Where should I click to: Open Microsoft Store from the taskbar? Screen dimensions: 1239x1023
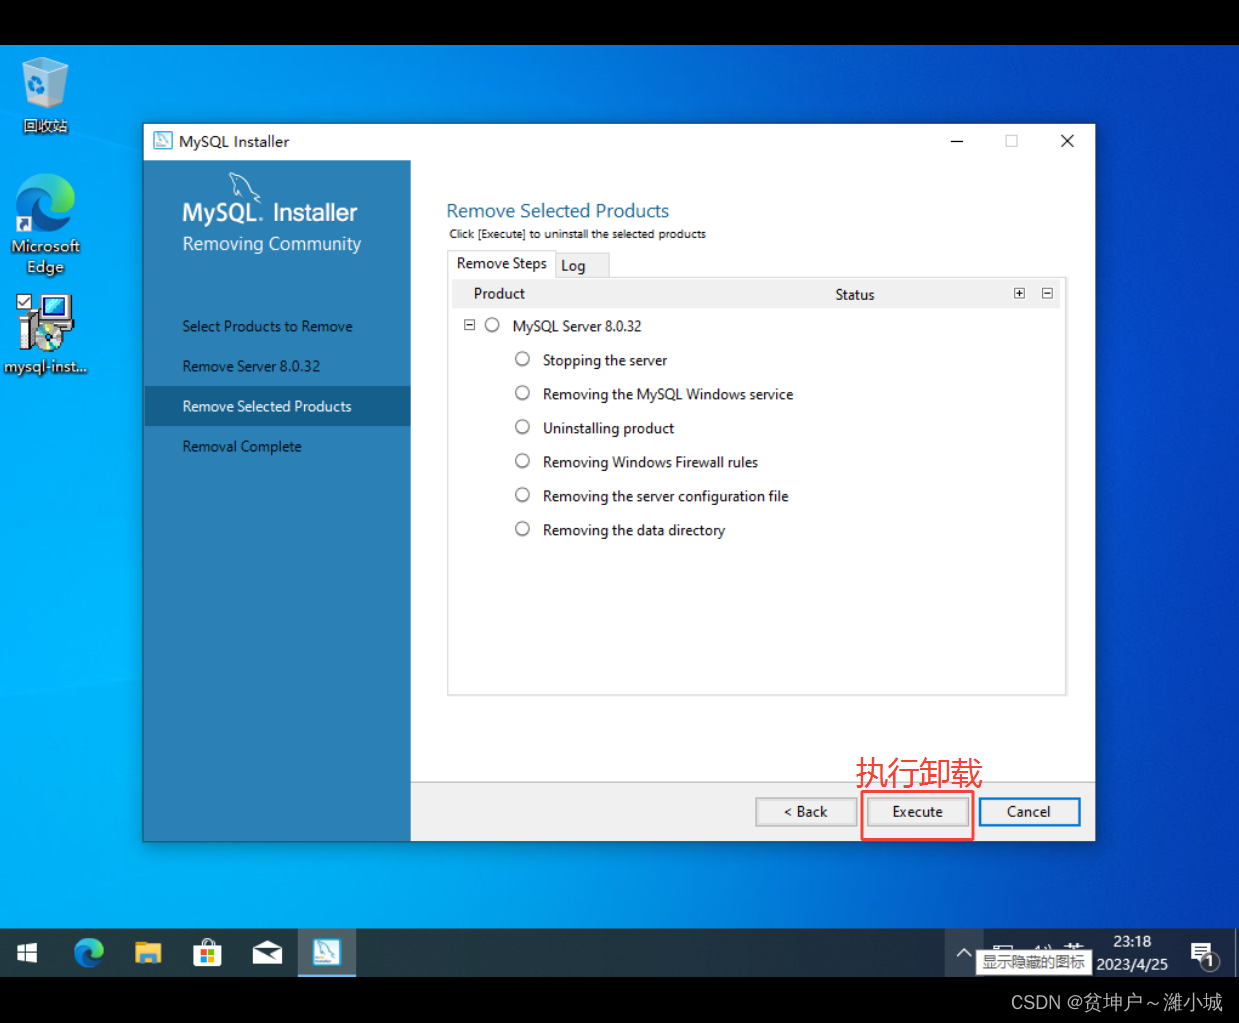pos(207,953)
